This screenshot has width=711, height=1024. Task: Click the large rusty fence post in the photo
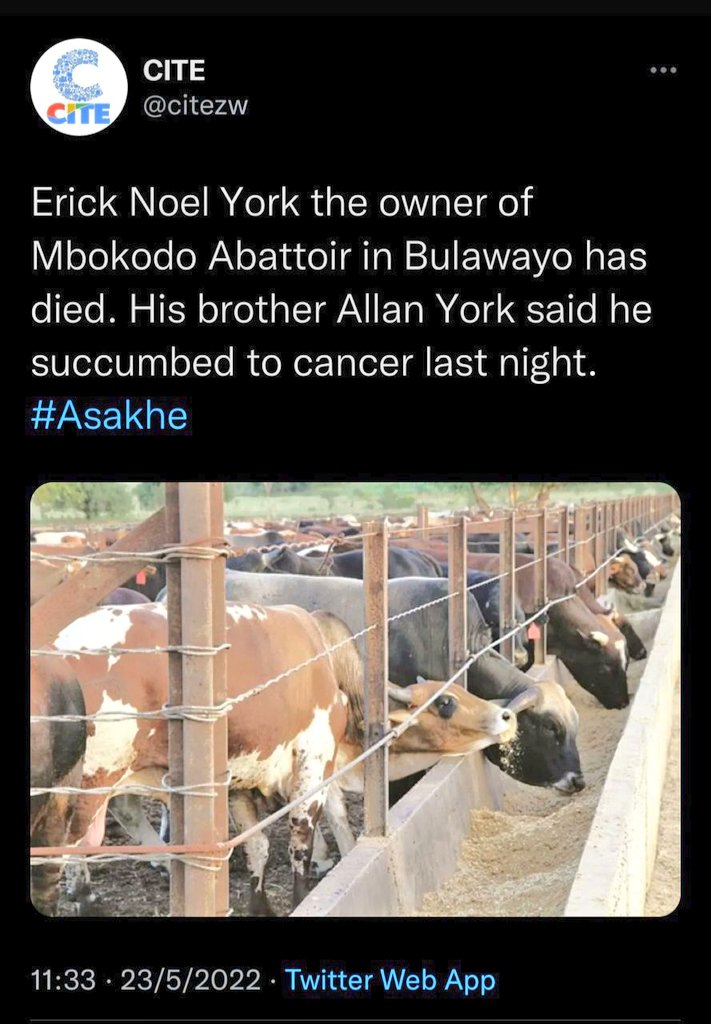tap(196, 699)
